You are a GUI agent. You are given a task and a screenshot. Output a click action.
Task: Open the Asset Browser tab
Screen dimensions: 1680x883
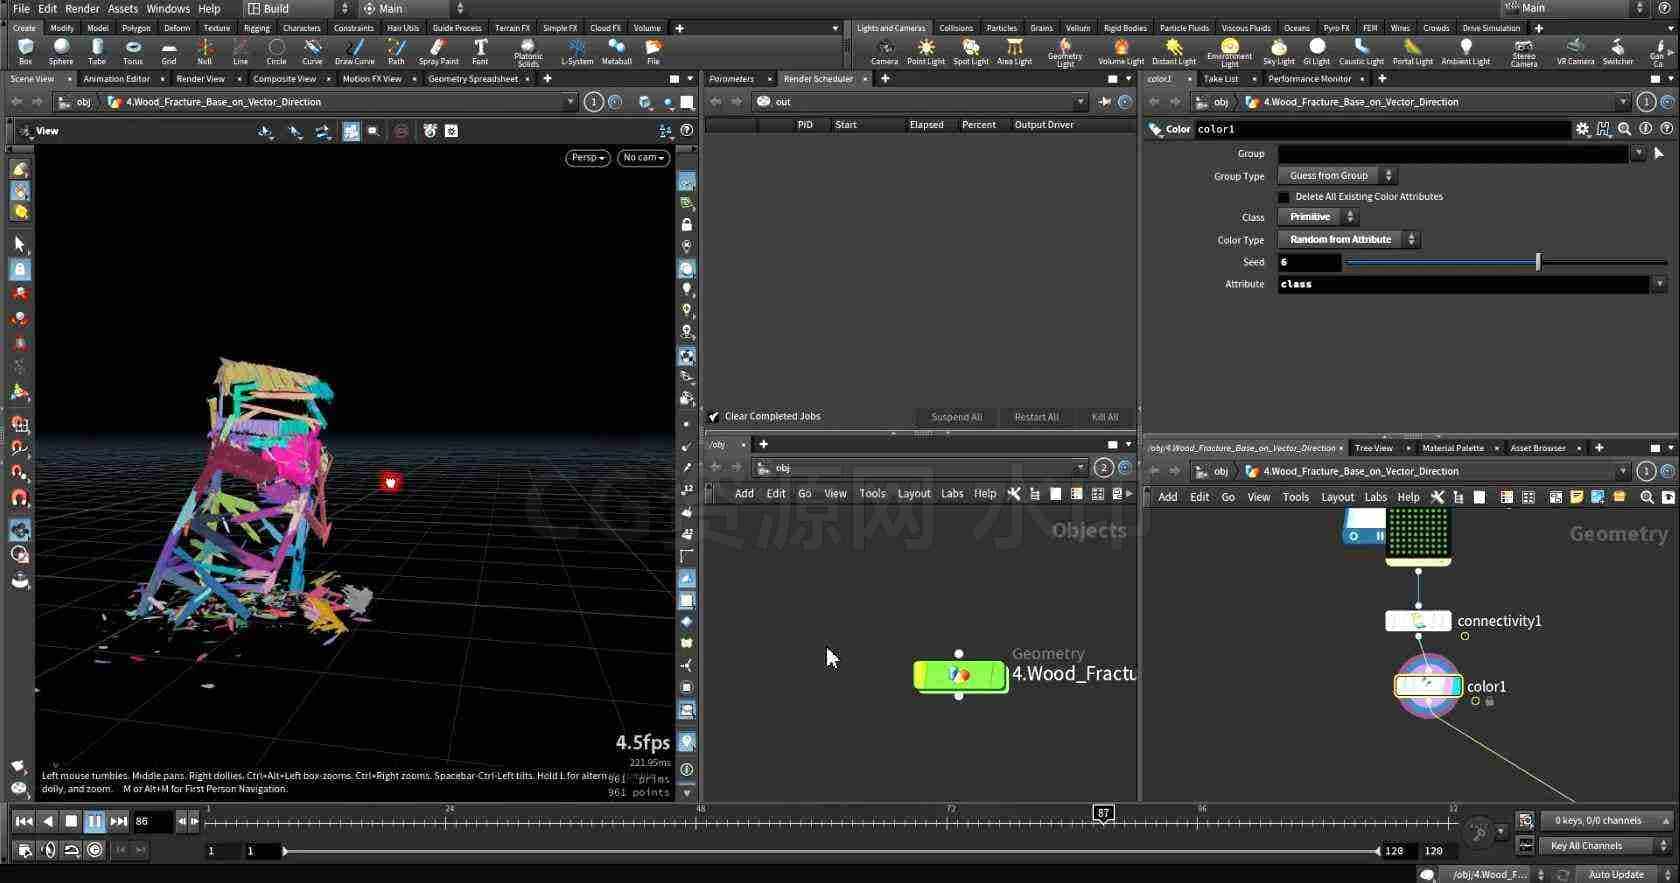pyautogui.click(x=1537, y=448)
